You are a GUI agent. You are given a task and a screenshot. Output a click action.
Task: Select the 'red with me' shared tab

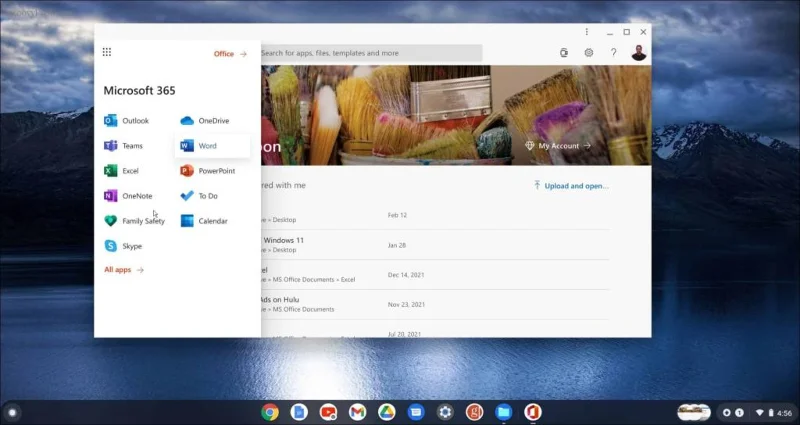tap(283, 185)
